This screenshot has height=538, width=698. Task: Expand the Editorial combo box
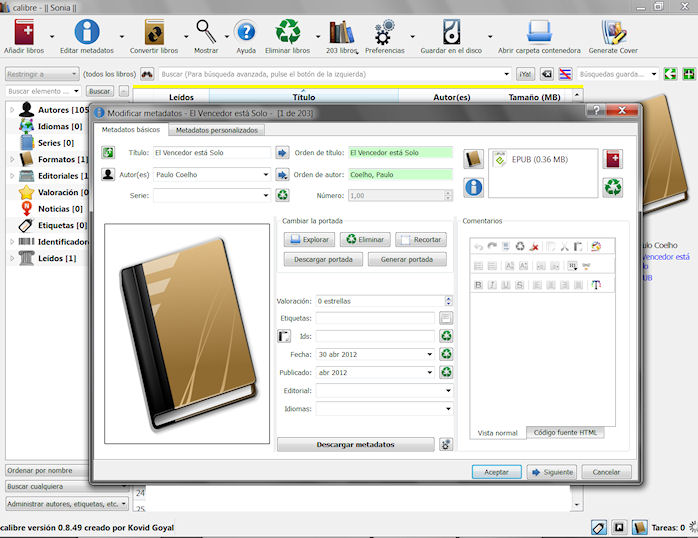coord(446,390)
